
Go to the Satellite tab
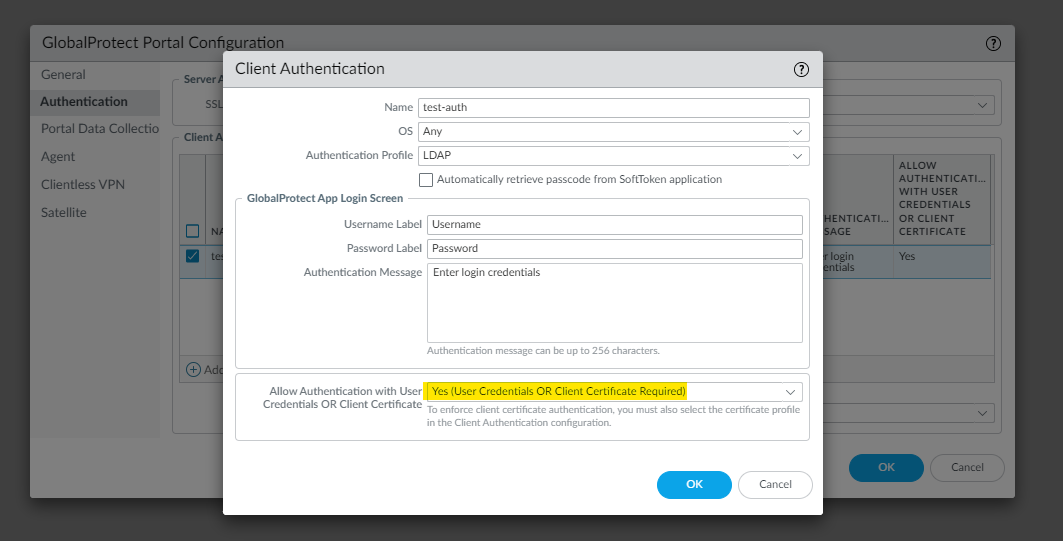point(64,213)
